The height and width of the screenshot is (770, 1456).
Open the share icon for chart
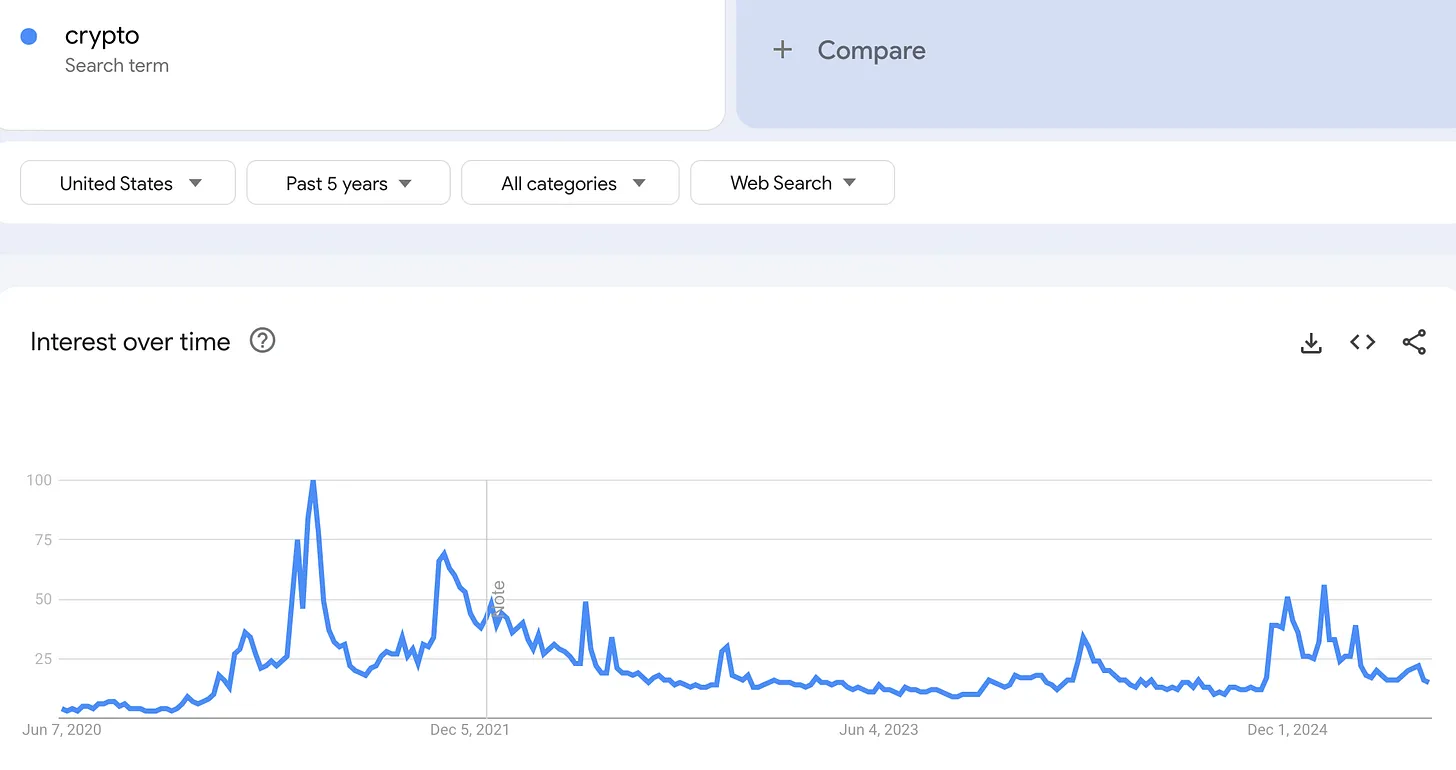(x=1414, y=342)
